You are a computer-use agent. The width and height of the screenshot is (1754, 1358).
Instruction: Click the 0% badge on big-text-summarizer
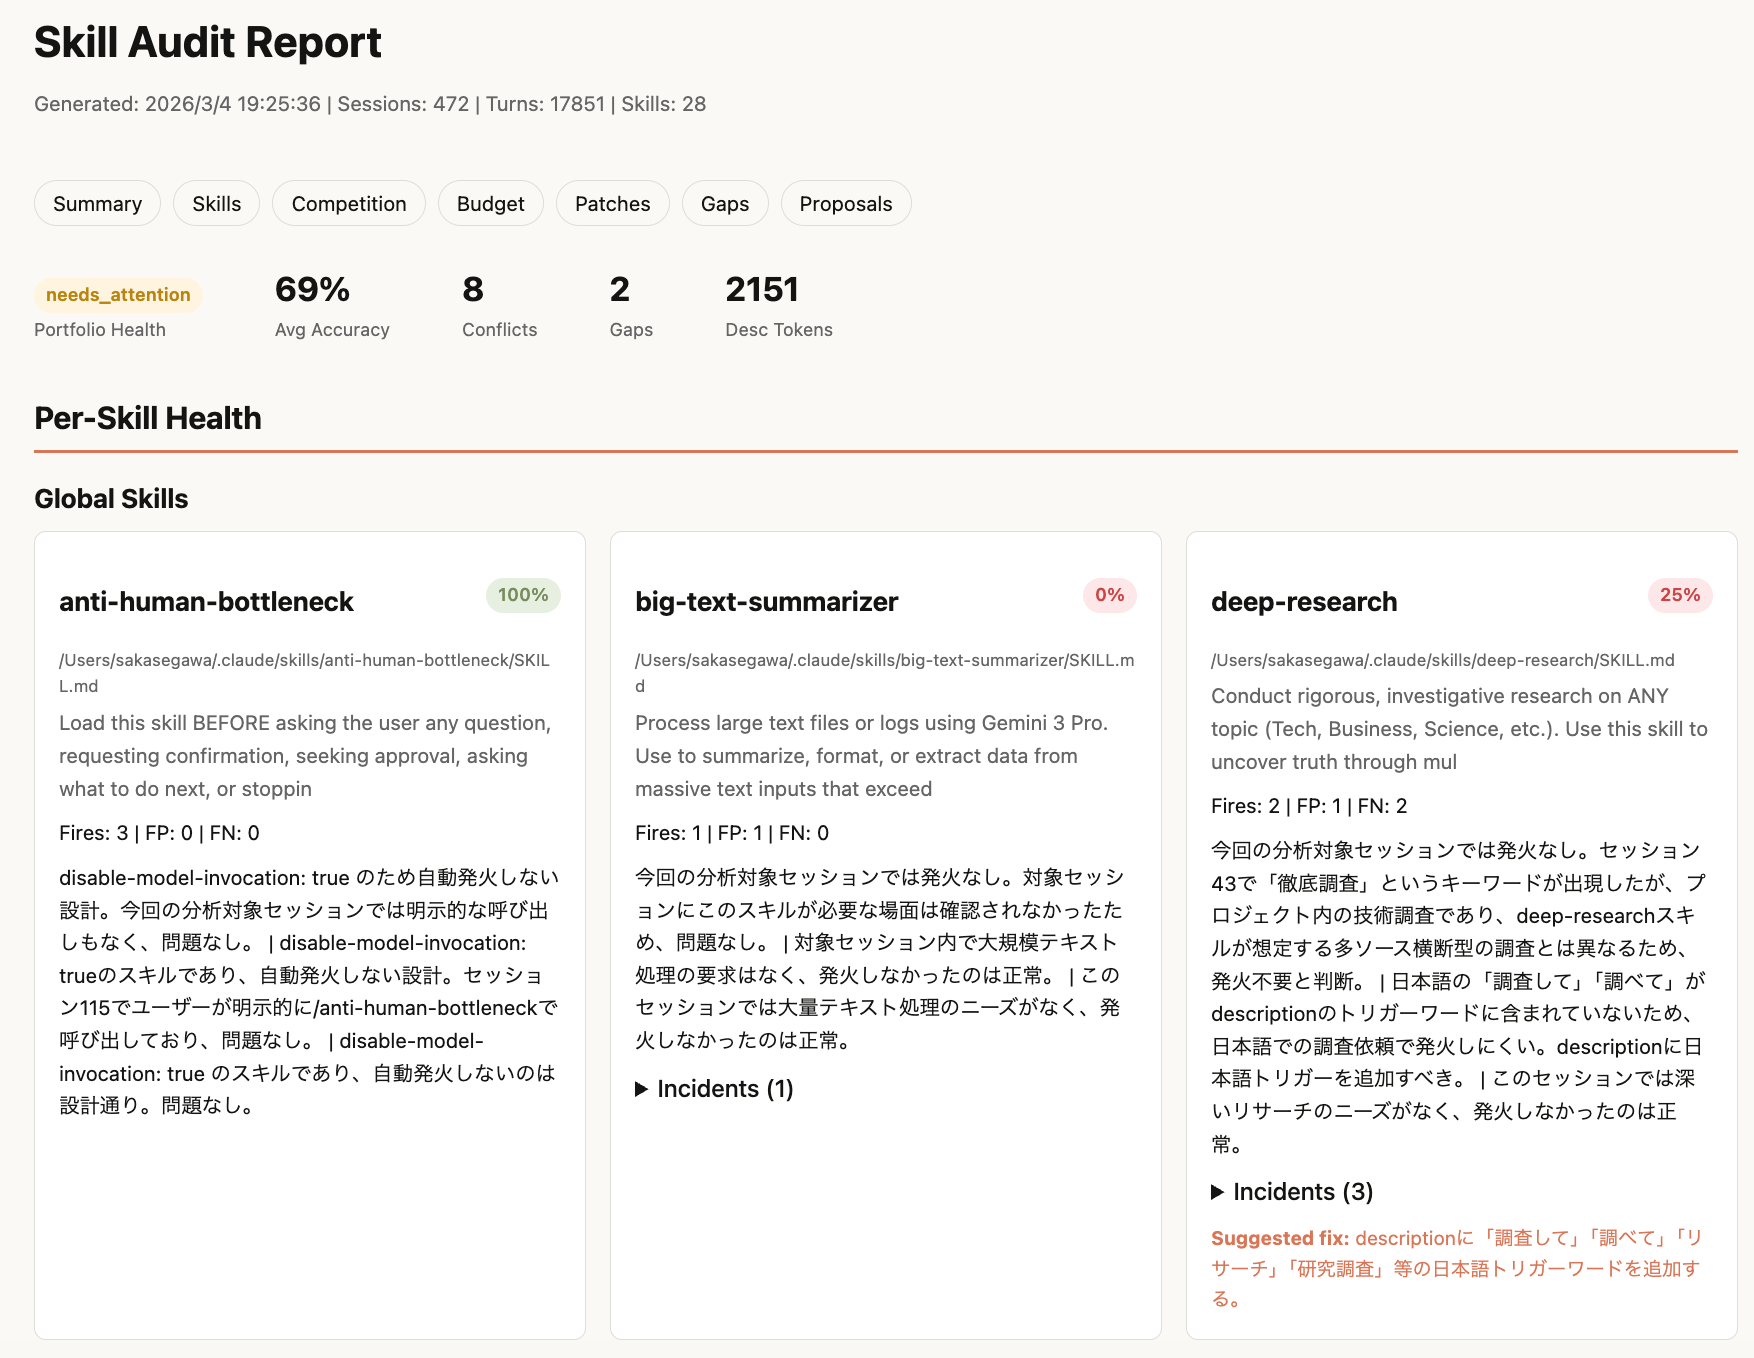(x=1110, y=595)
